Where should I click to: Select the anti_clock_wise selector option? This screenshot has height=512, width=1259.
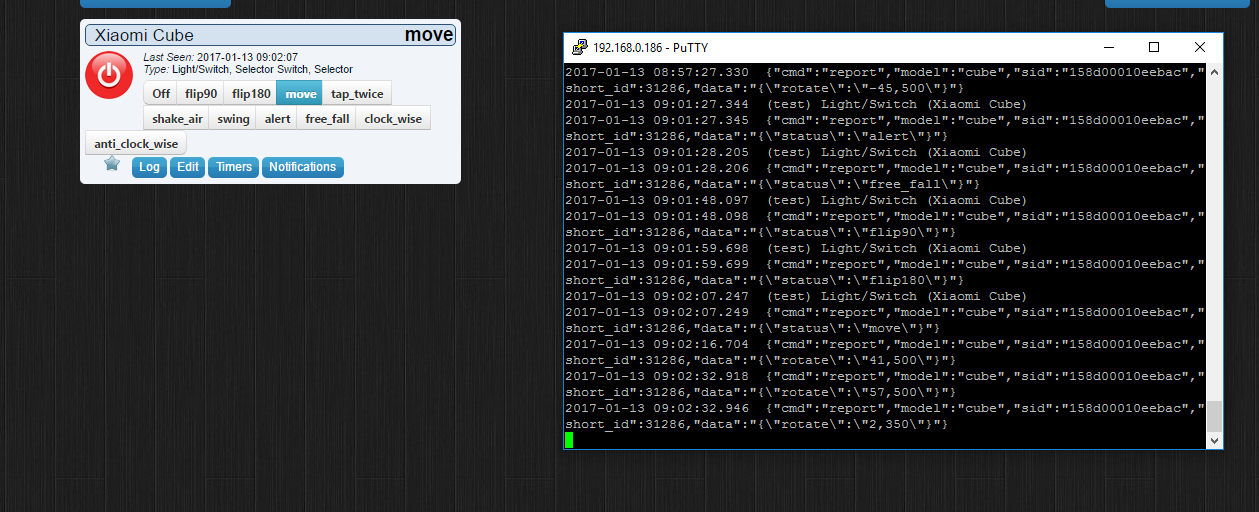[136, 144]
